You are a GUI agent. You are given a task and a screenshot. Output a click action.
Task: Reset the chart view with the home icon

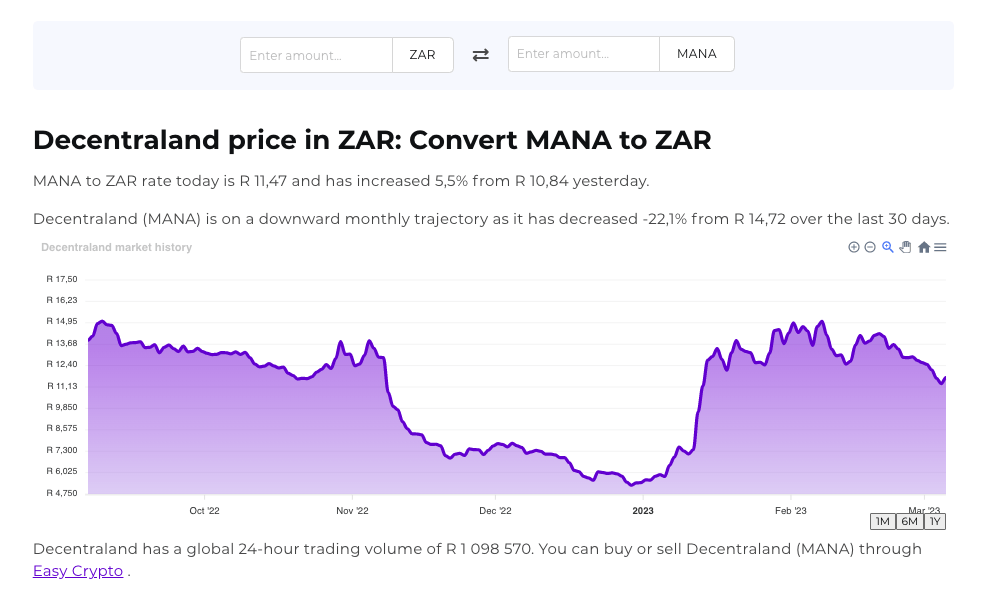[x=924, y=247]
